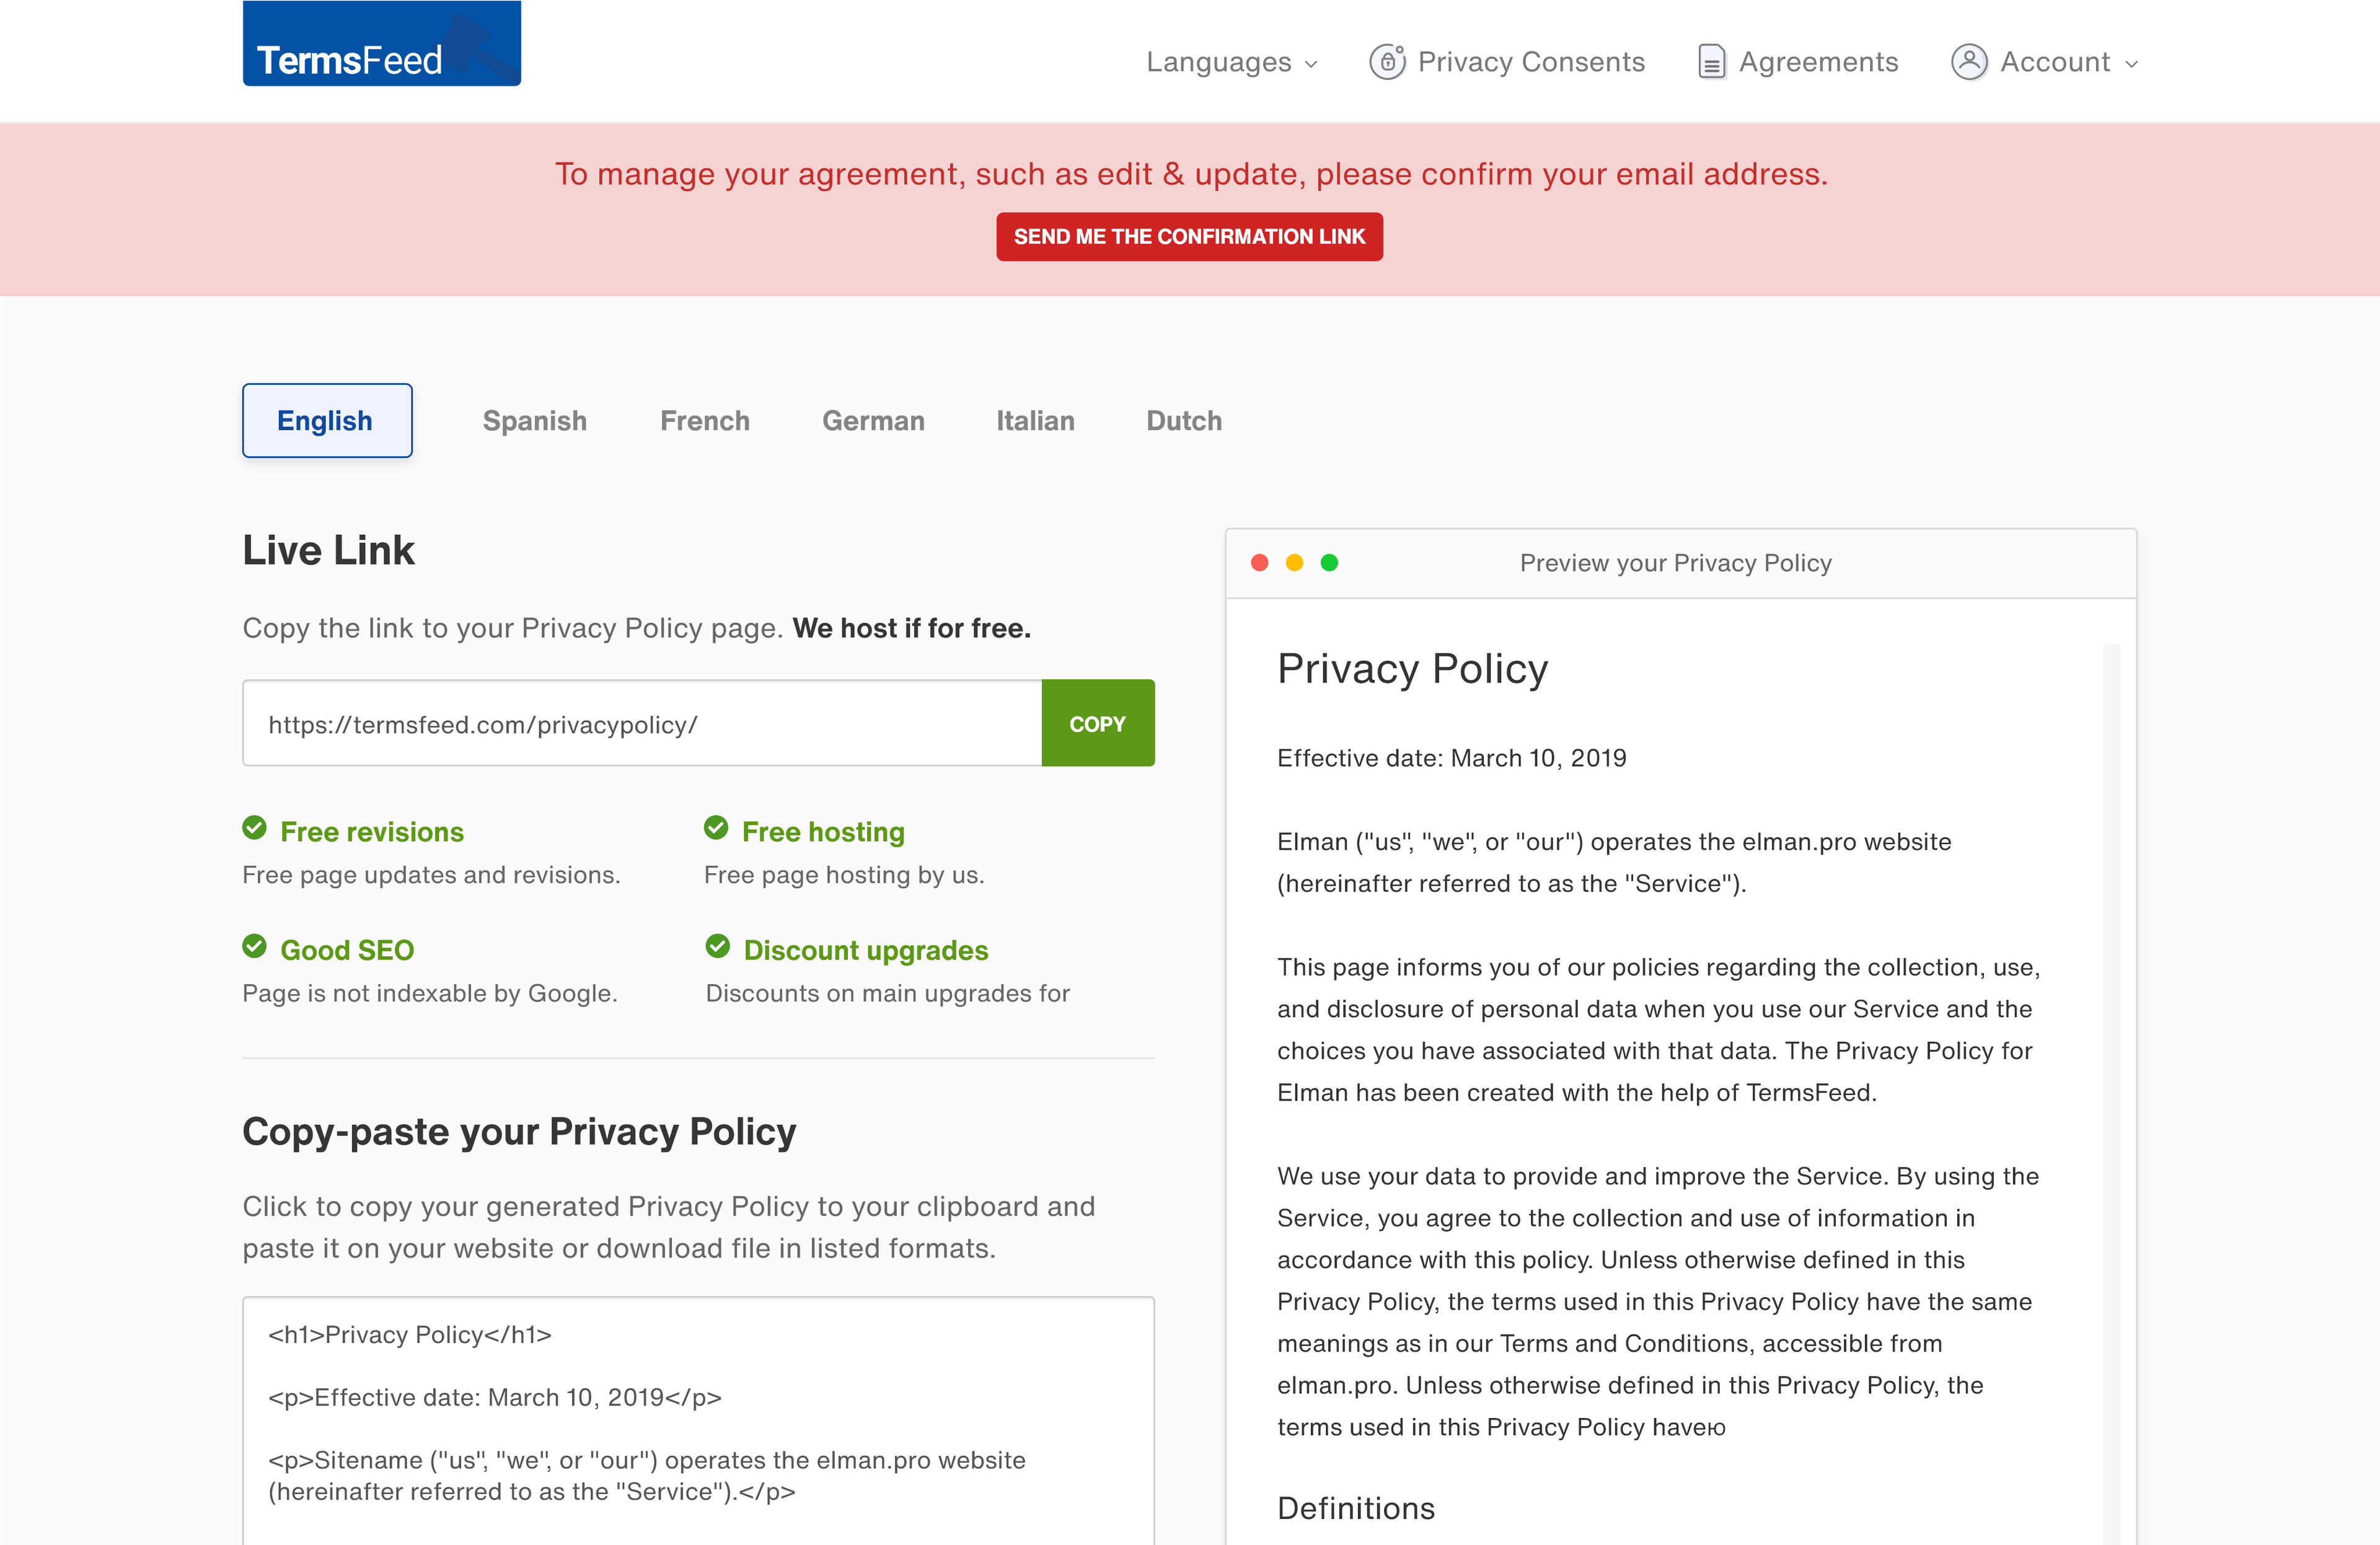
Task: Select the Dutch tab
Action: 1184,421
